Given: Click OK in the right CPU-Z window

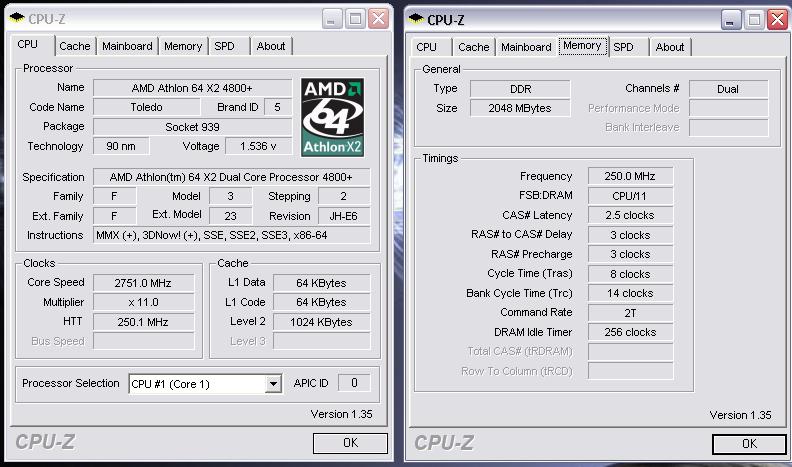Looking at the screenshot, I should pyautogui.click(x=750, y=444).
